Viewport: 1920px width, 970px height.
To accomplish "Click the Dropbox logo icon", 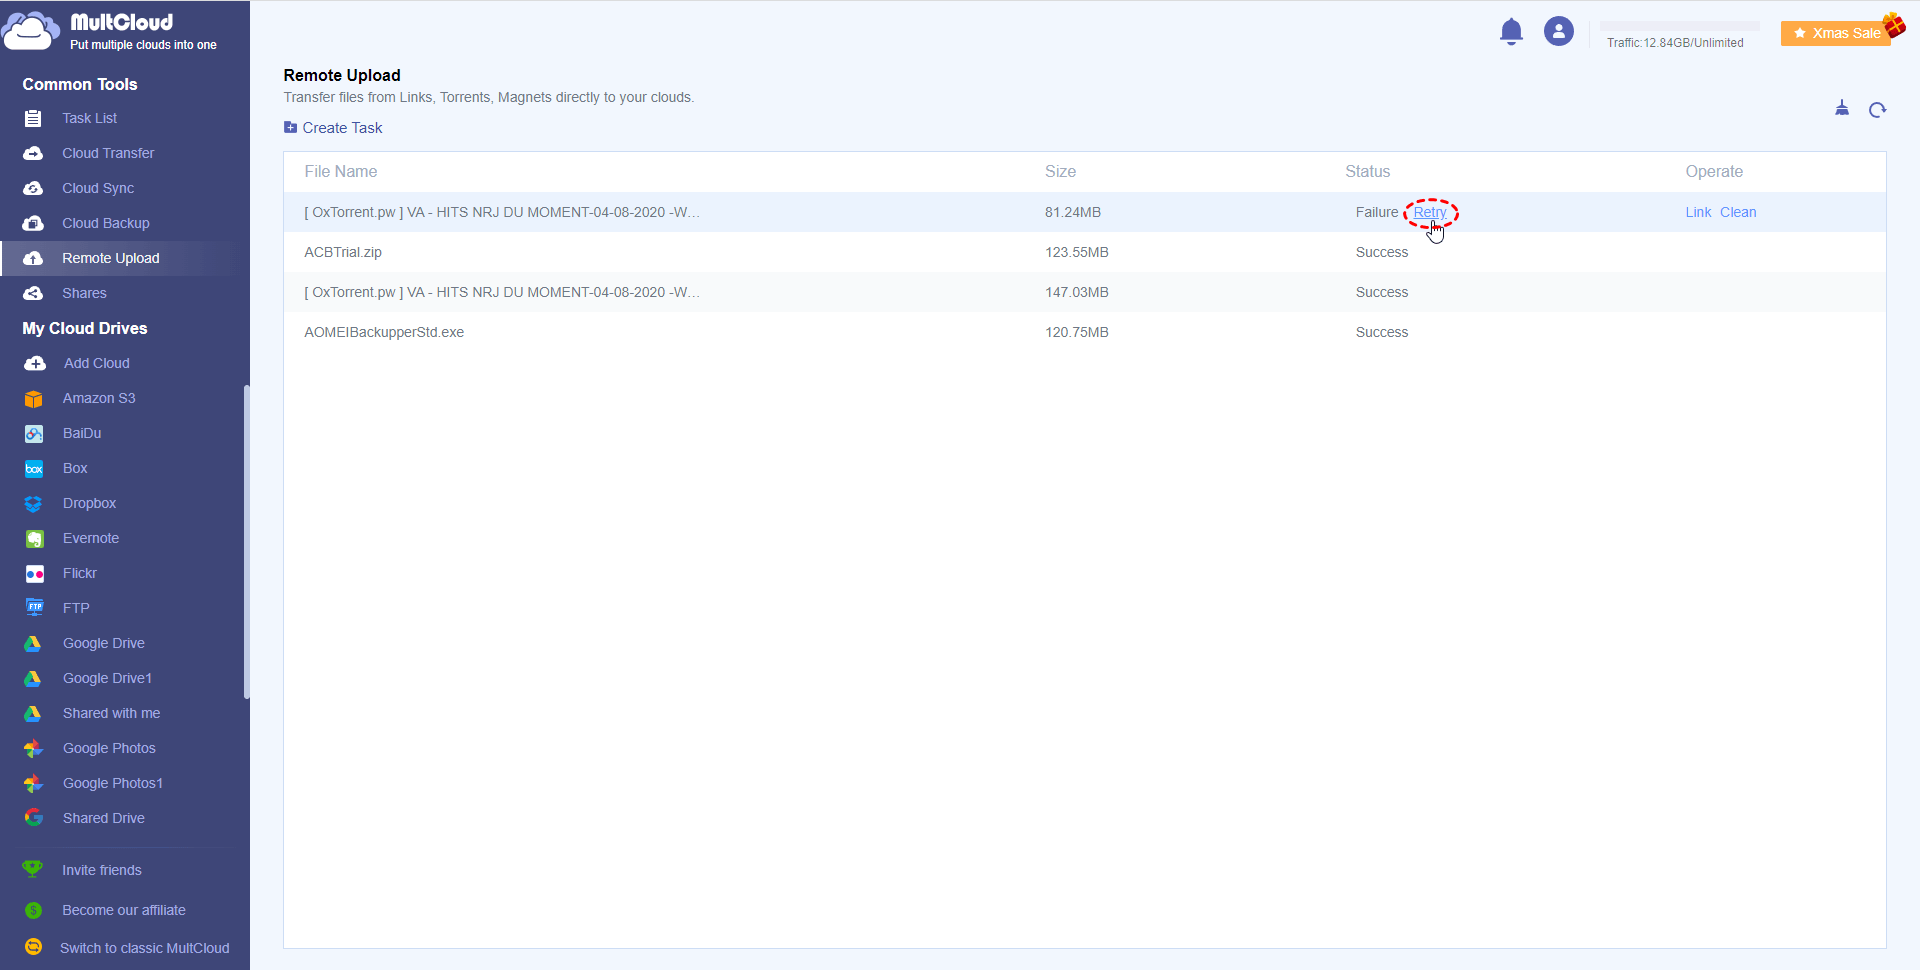I will click(34, 504).
